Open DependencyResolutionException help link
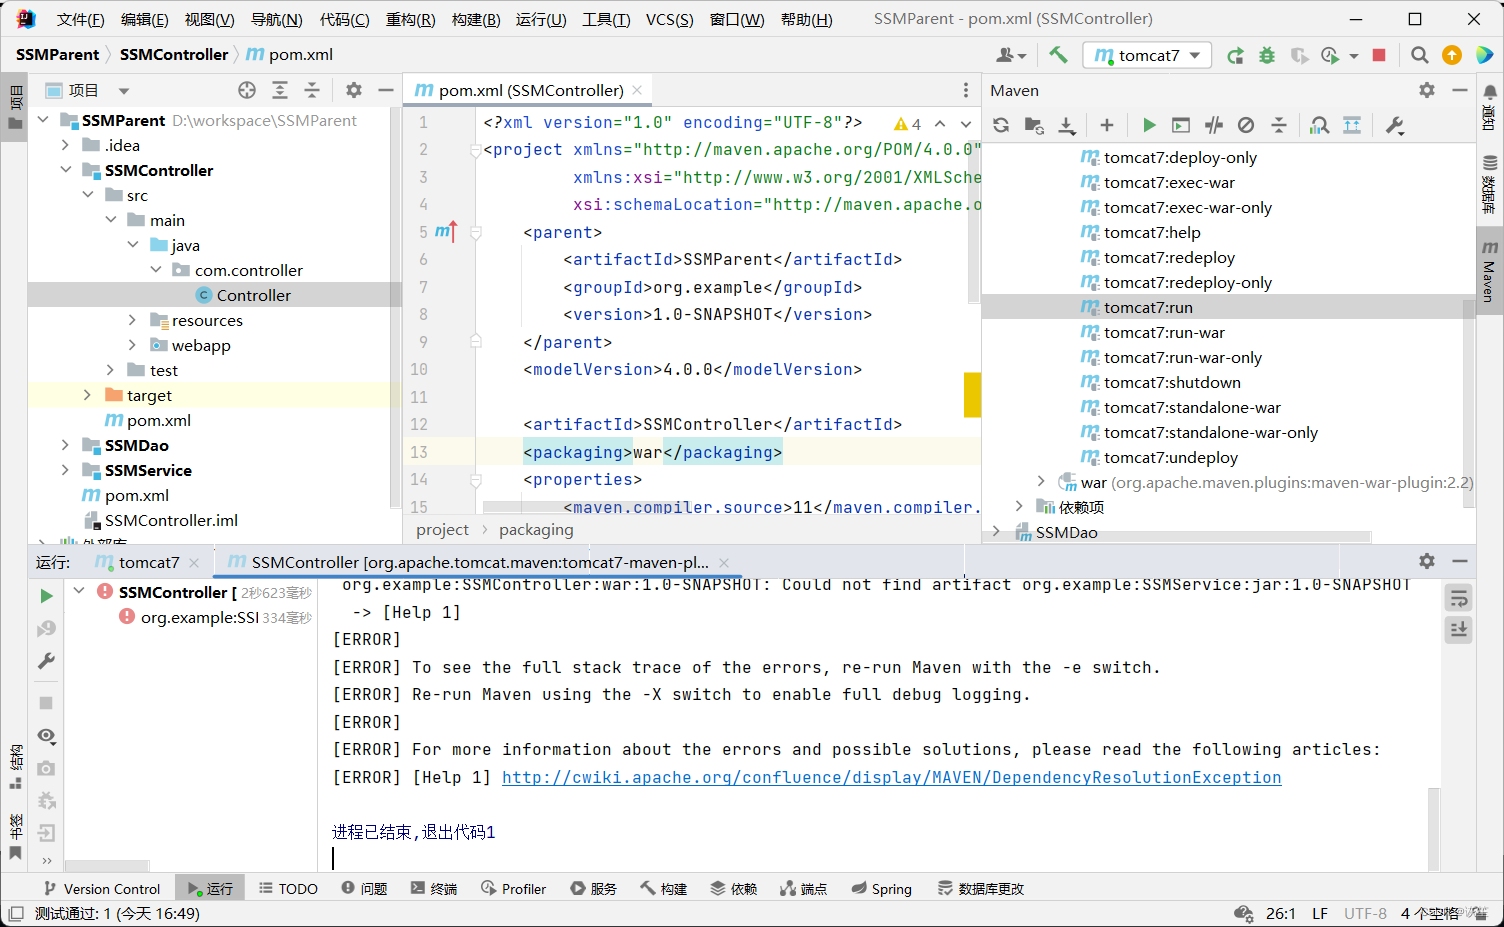Image resolution: width=1504 pixels, height=927 pixels. pos(891,777)
